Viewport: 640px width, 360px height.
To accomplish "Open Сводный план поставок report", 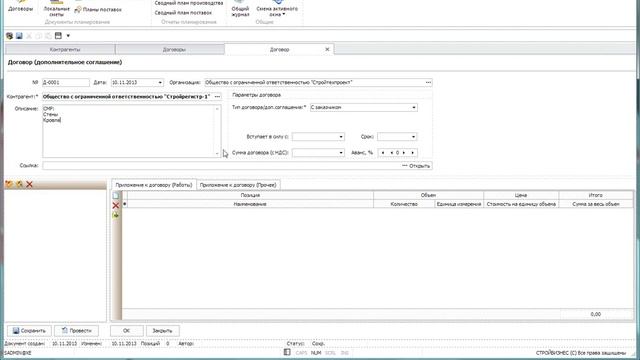I will [183, 13].
